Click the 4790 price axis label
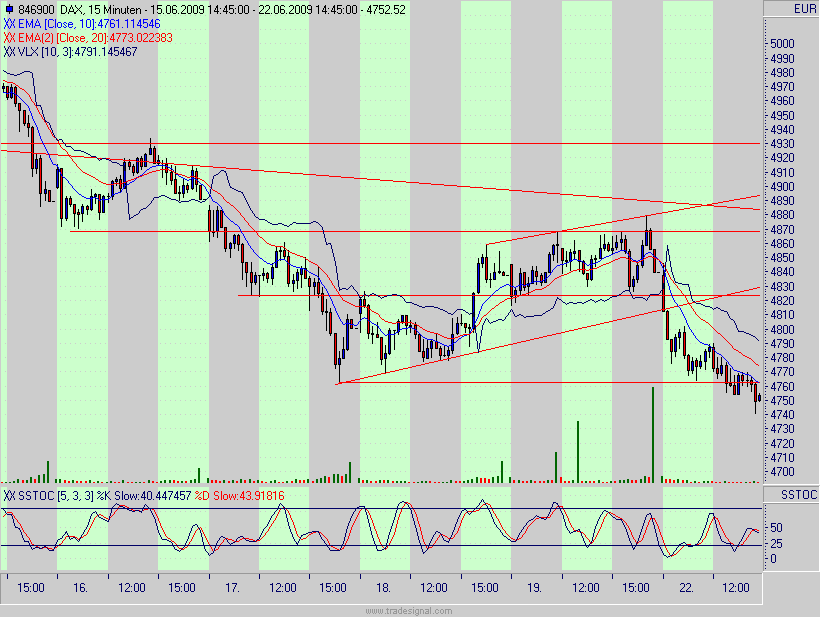 [x=782, y=344]
